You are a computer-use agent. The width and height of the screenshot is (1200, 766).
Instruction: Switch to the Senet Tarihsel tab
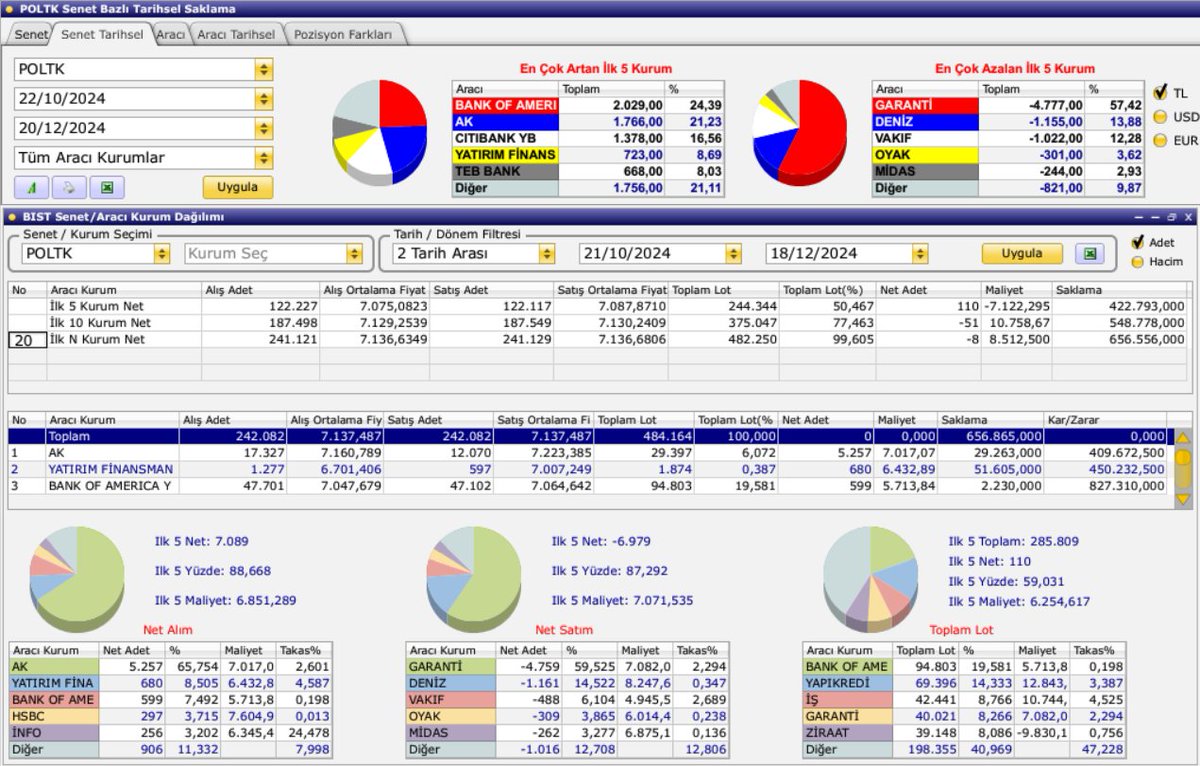click(102, 34)
